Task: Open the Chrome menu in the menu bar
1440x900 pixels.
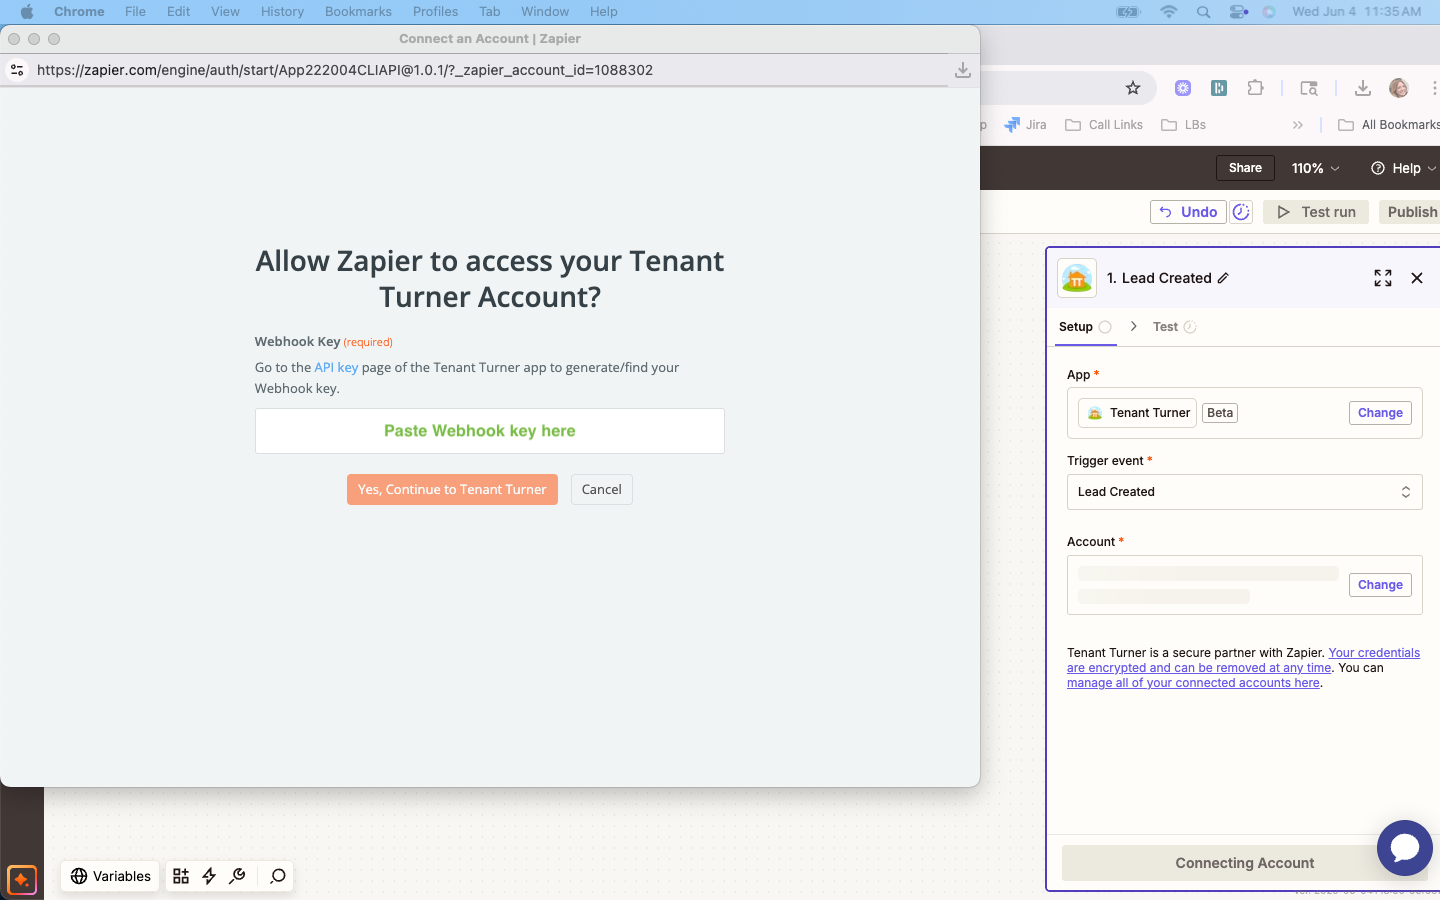Action: click(79, 12)
